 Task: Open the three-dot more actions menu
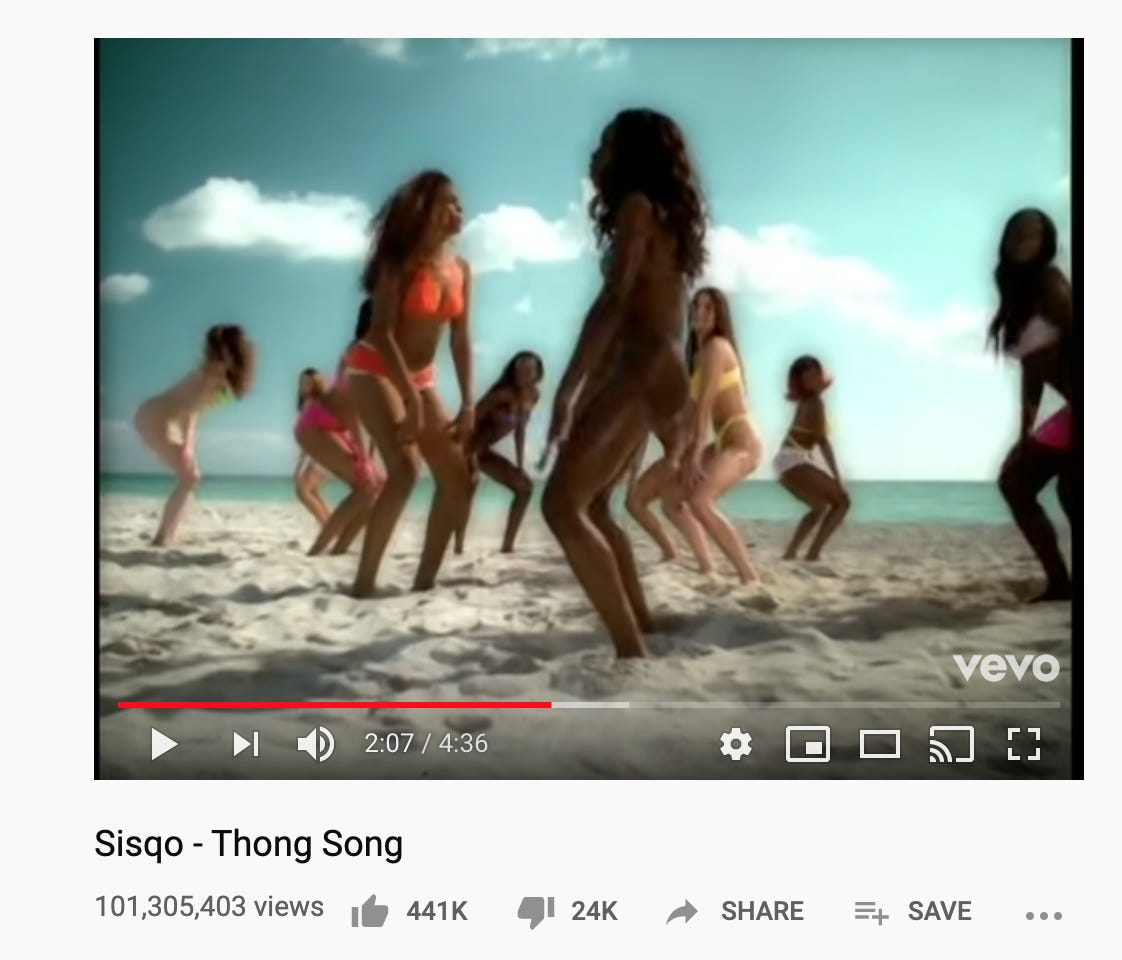pyautogui.click(x=1043, y=915)
